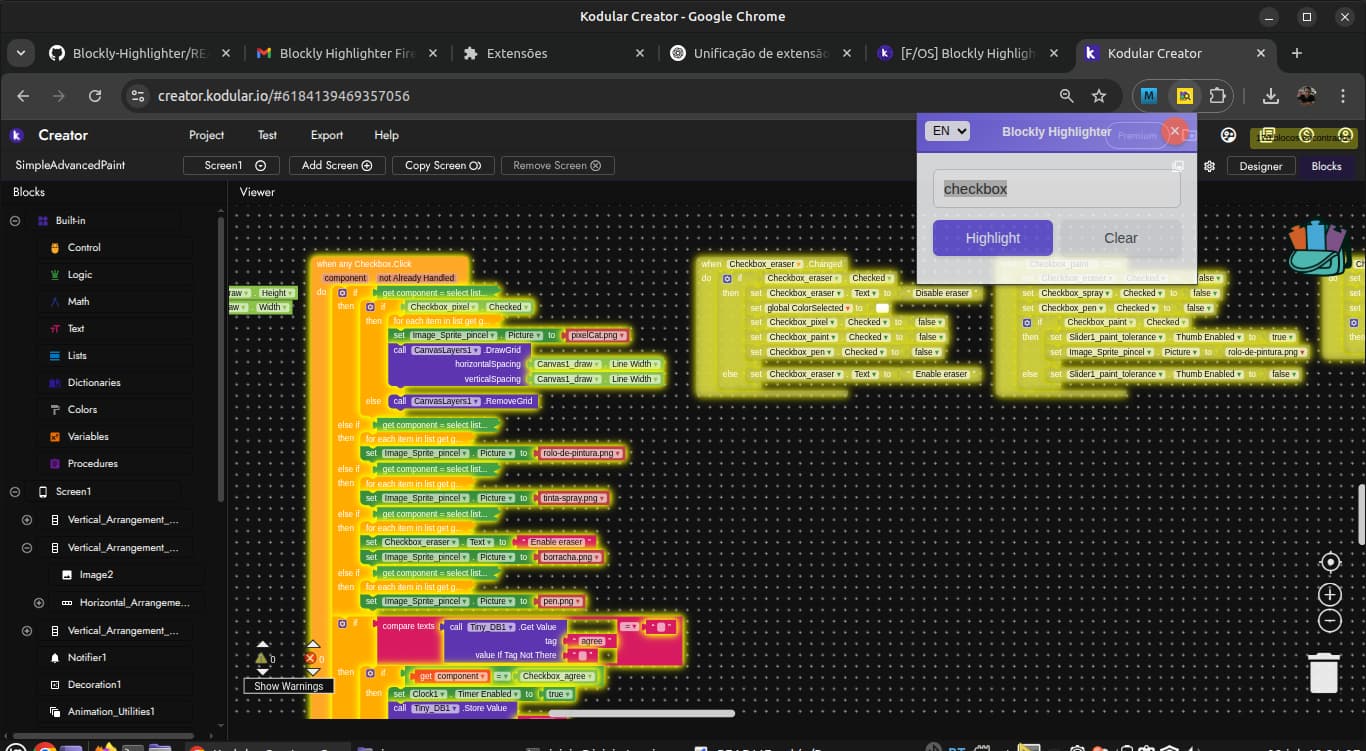Image resolution: width=1366 pixels, height=751 pixels.
Task: Open the Project menu
Action: click(206, 135)
